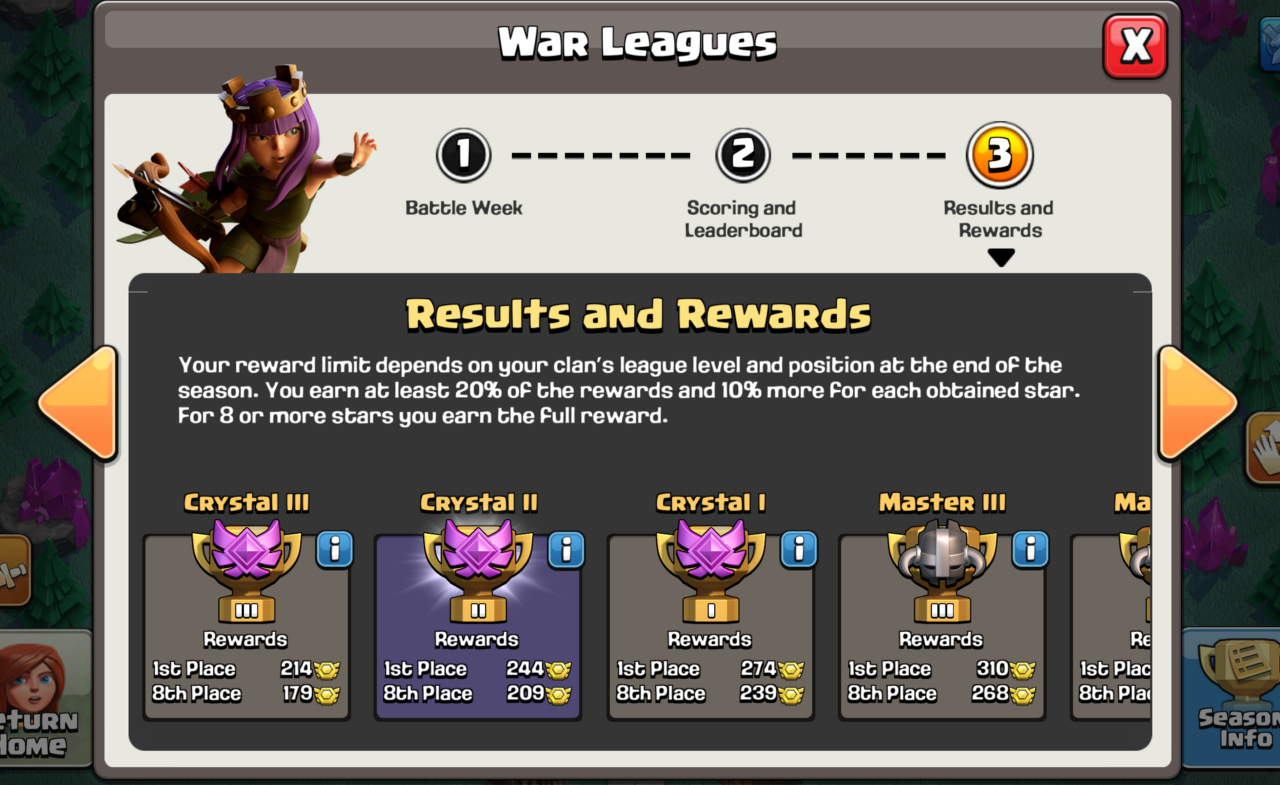This screenshot has width=1280, height=785.
Task: Show previous page with left arrow
Action: (78, 403)
